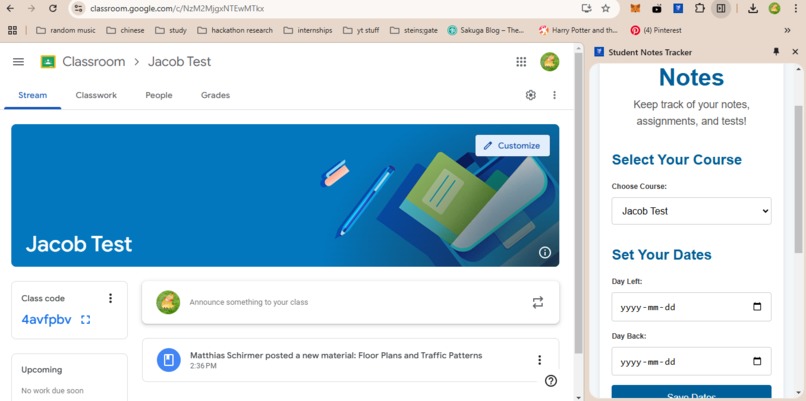Click the Day Left date field
This screenshot has height=401, width=806.
pyautogui.click(x=691, y=307)
